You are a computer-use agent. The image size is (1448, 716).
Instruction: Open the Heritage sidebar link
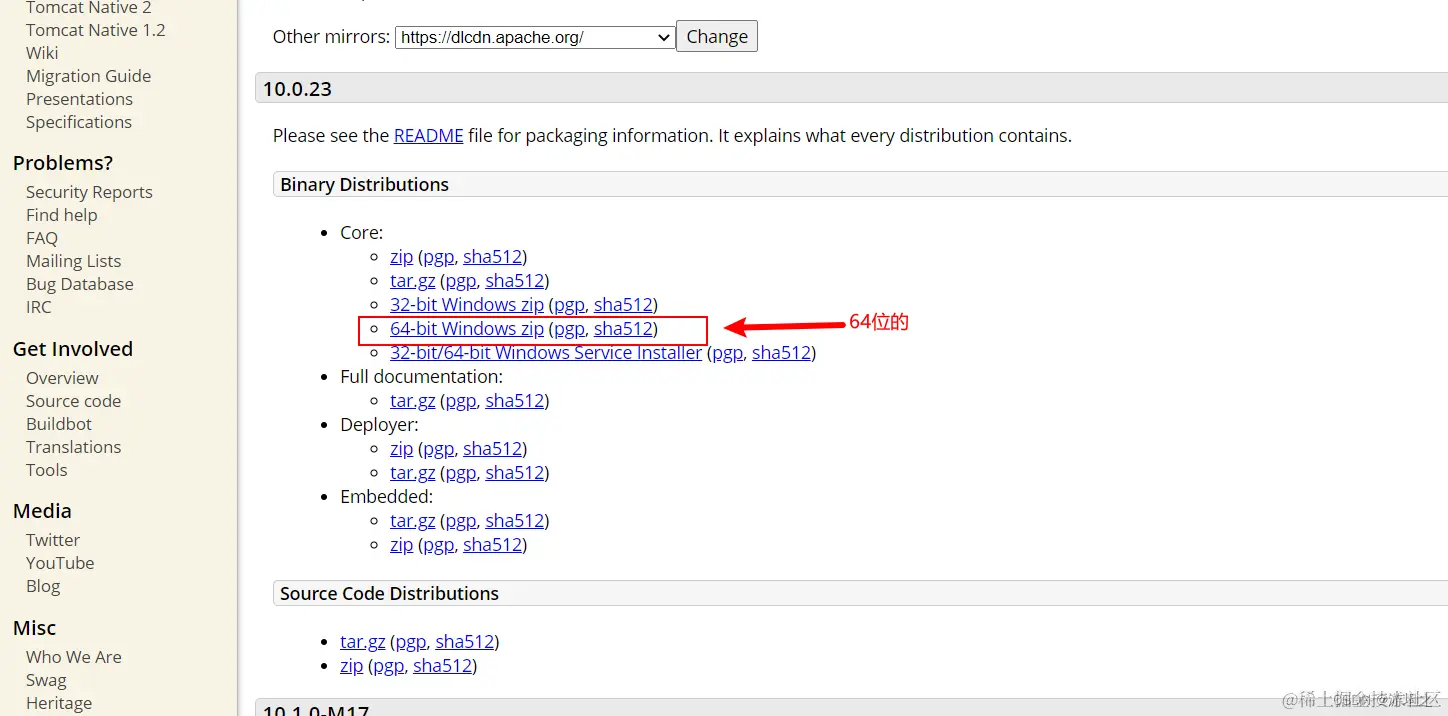pos(59,703)
